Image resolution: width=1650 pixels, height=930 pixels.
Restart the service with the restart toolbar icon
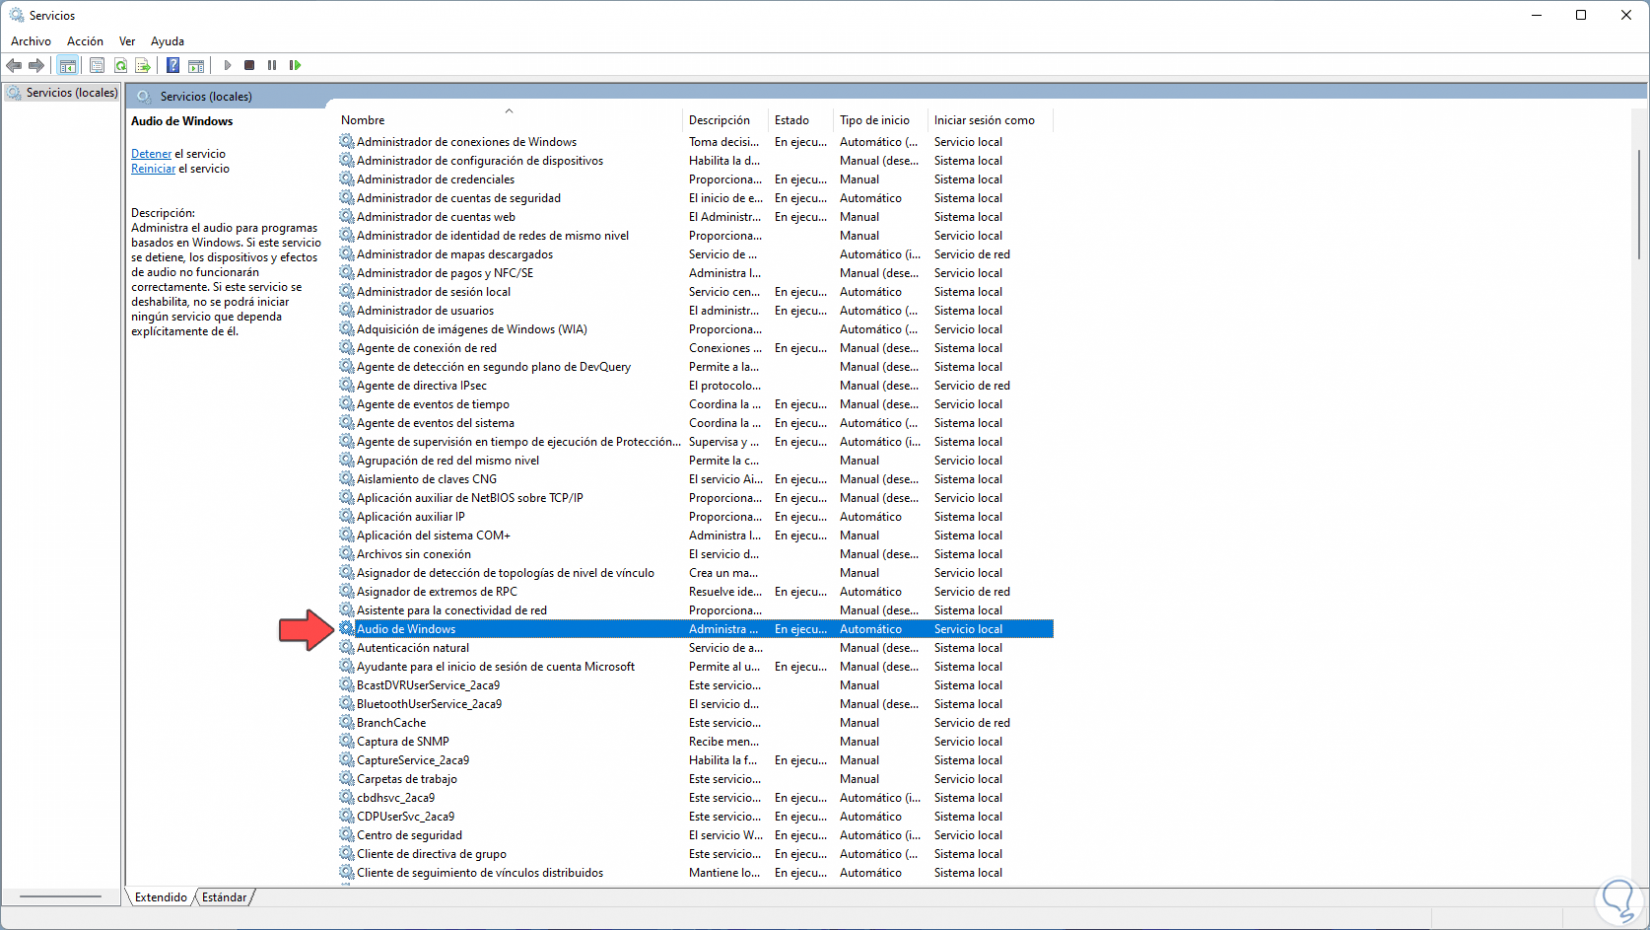tap(295, 66)
